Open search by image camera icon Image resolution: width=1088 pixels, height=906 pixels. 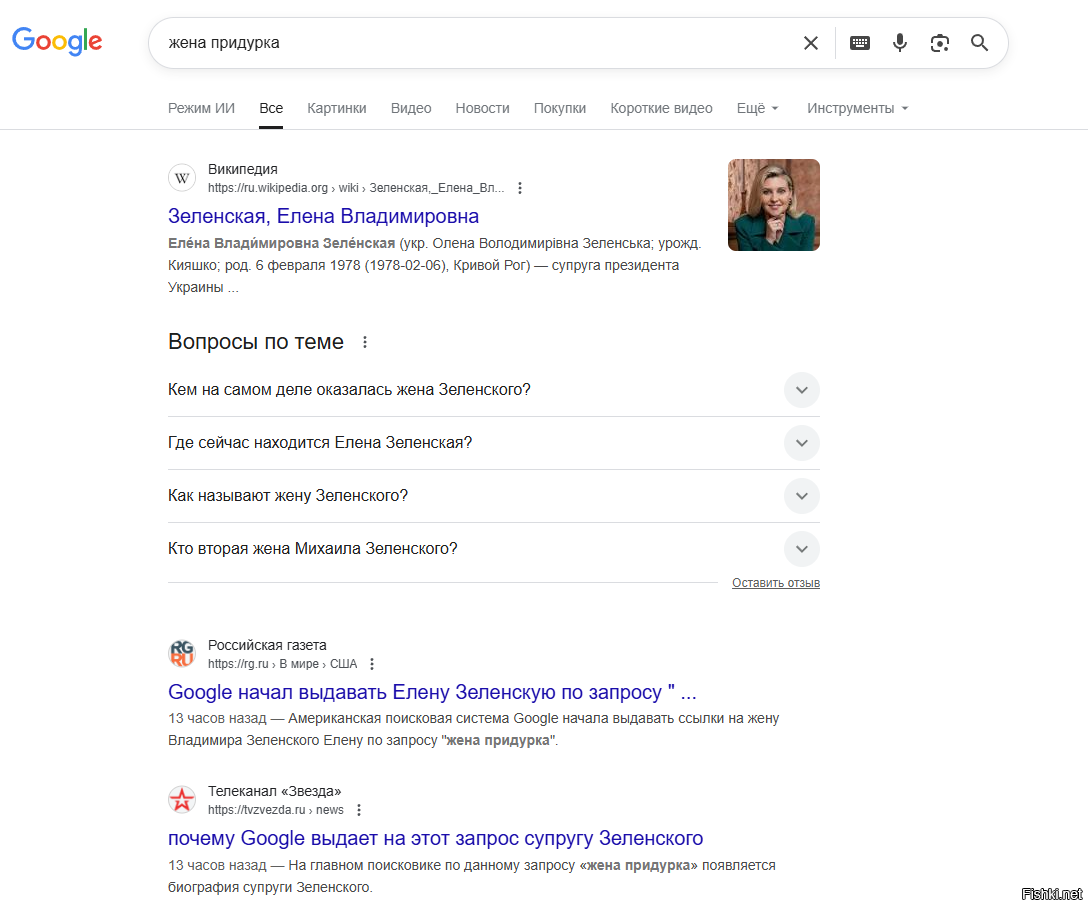click(x=939, y=43)
